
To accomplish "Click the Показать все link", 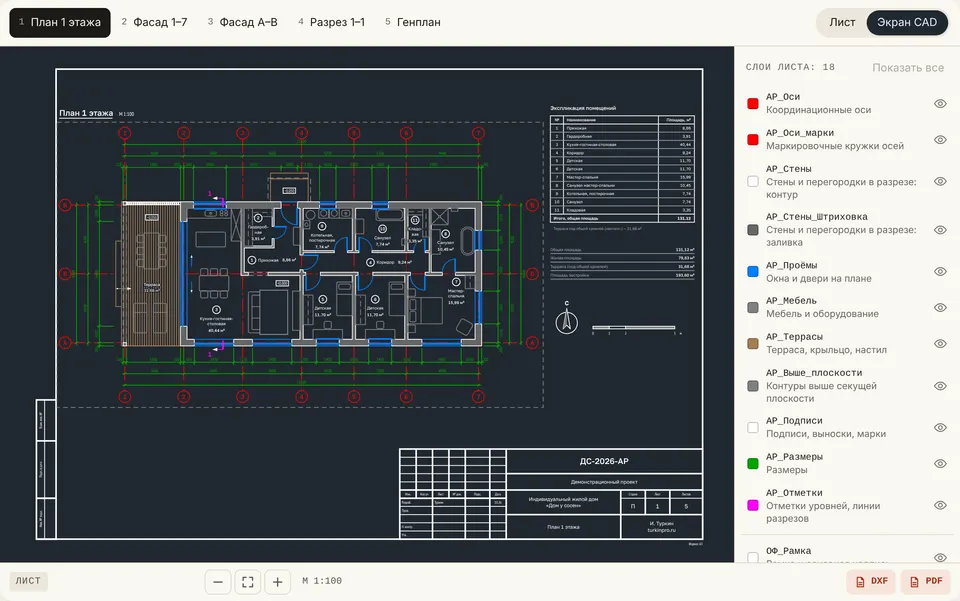I will (907, 68).
